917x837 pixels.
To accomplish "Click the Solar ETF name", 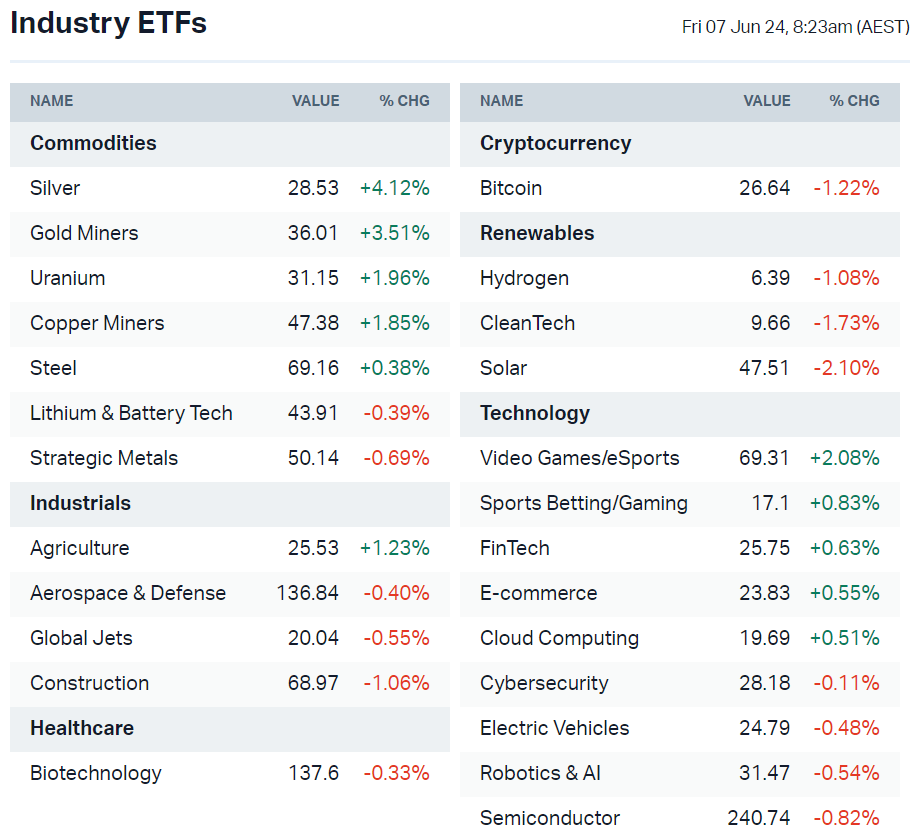I will pyautogui.click(x=503, y=368).
